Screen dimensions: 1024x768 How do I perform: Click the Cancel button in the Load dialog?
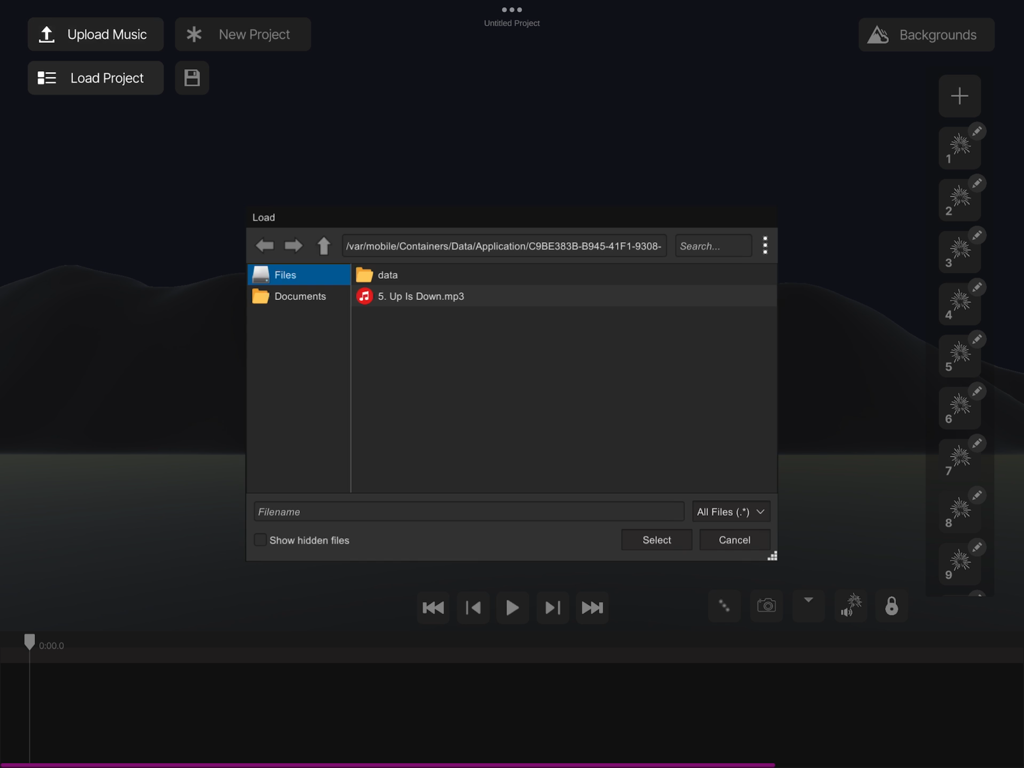[734, 539]
